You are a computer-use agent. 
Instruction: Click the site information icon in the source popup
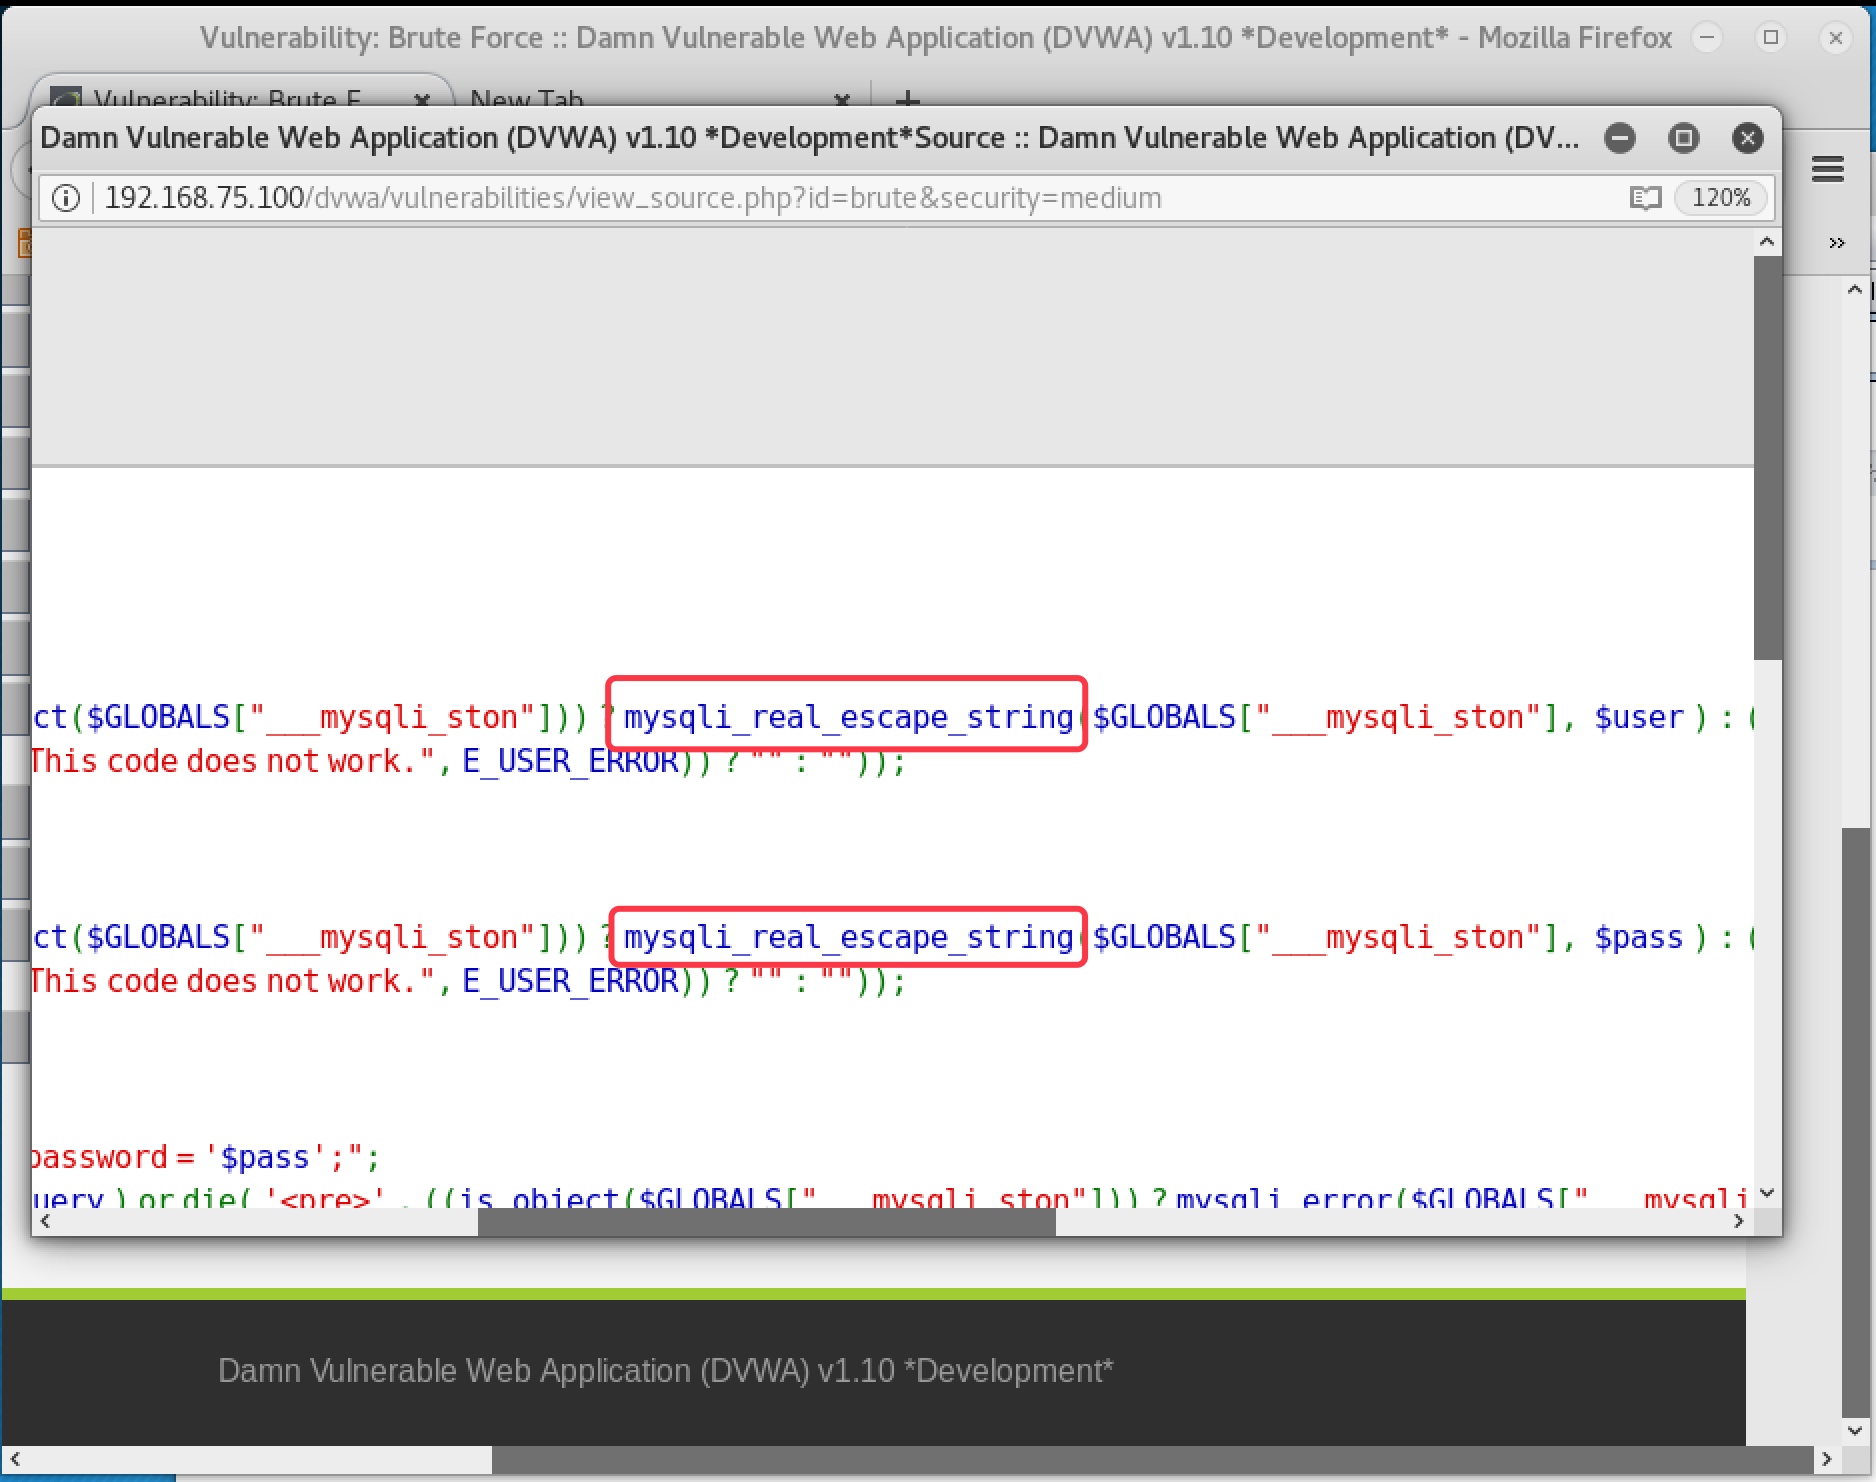click(66, 198)
